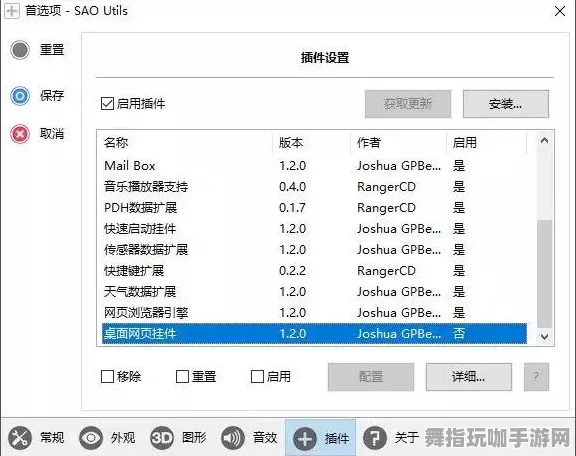Click author RangerCD in 快捷键扩展 row
Viewport: 576px width, 456px height.
386,271
